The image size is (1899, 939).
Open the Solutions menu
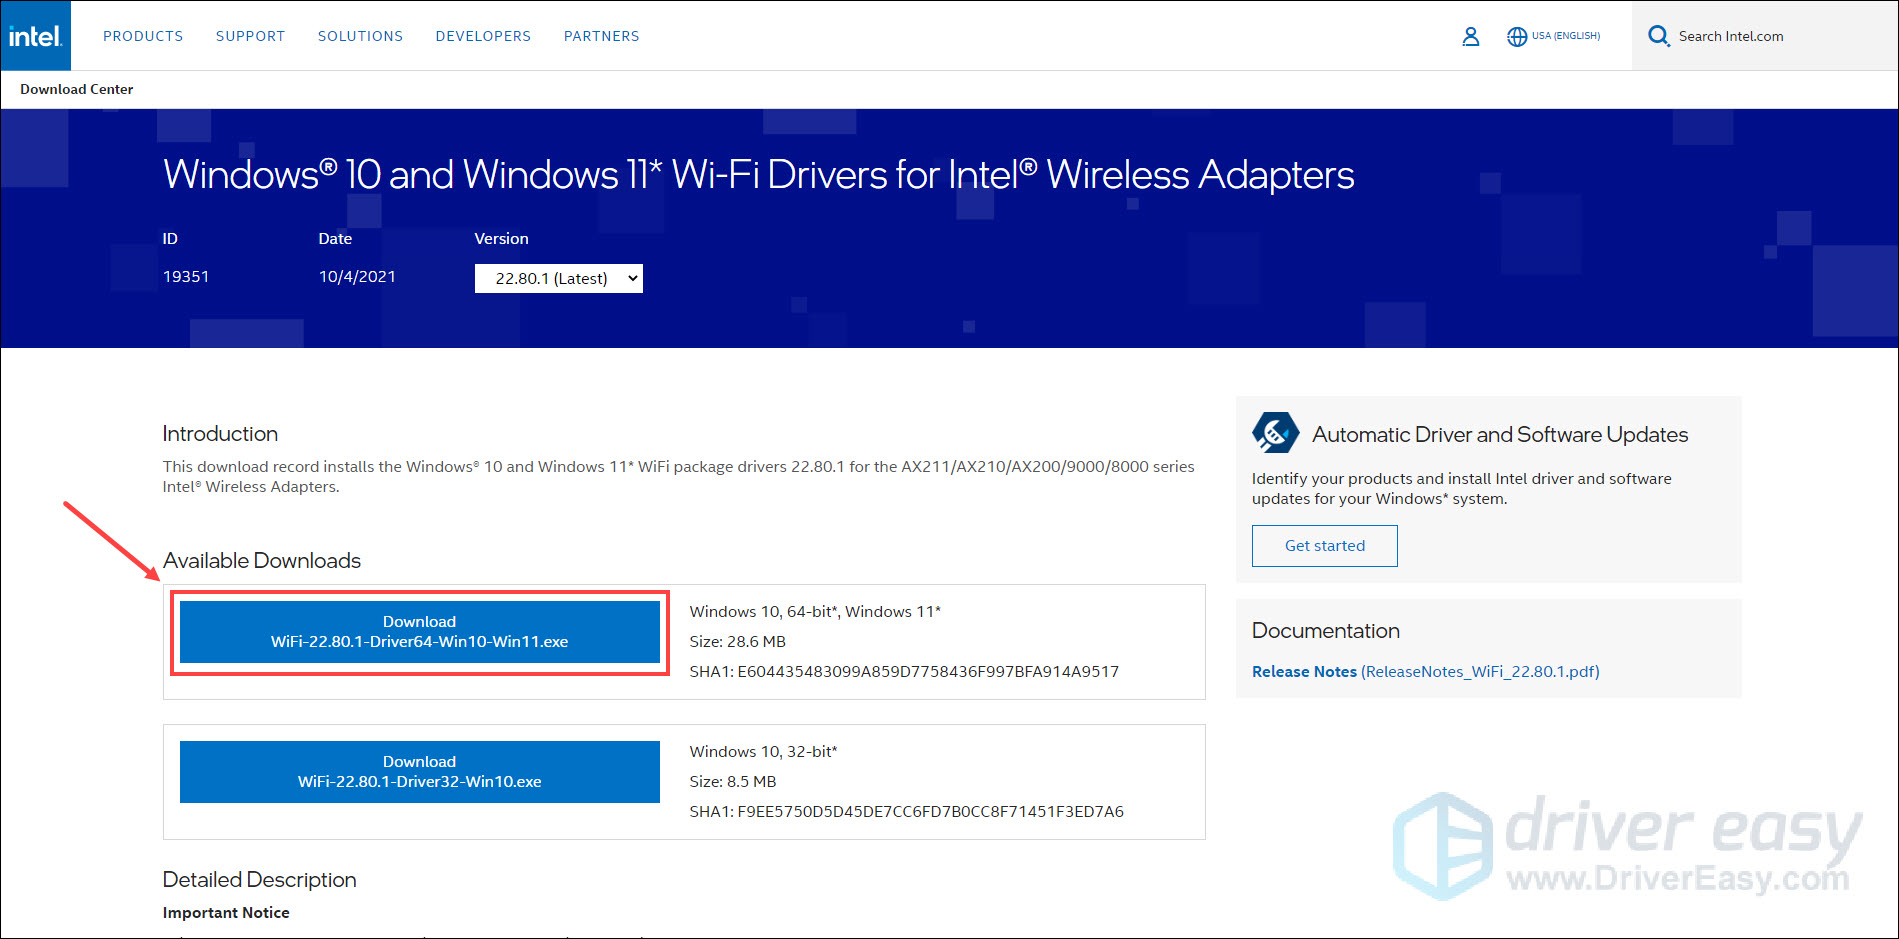point(360,36)
